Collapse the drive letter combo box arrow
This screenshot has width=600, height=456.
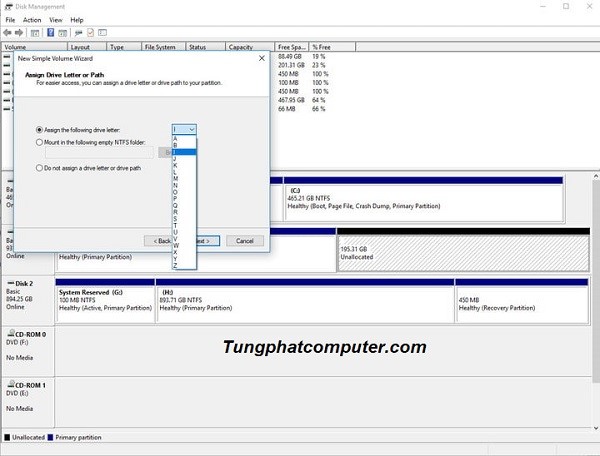(192, 130)
